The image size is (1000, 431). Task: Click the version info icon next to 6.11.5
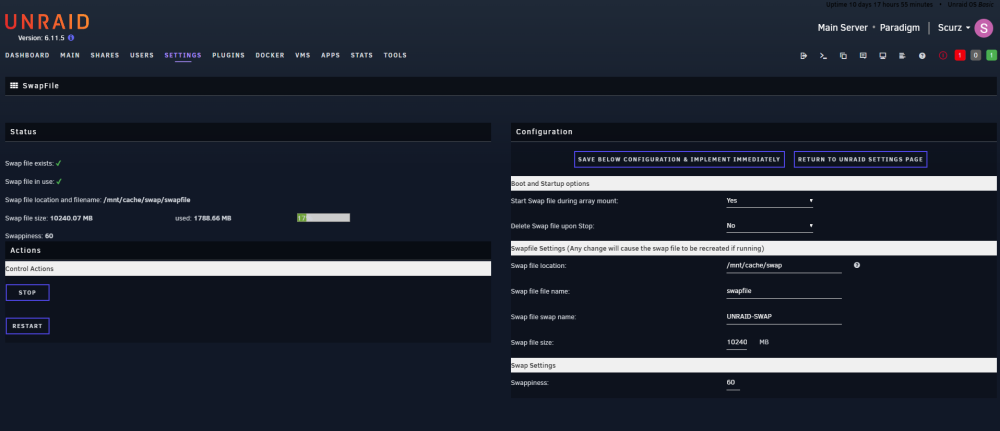[x=71, y=38]
